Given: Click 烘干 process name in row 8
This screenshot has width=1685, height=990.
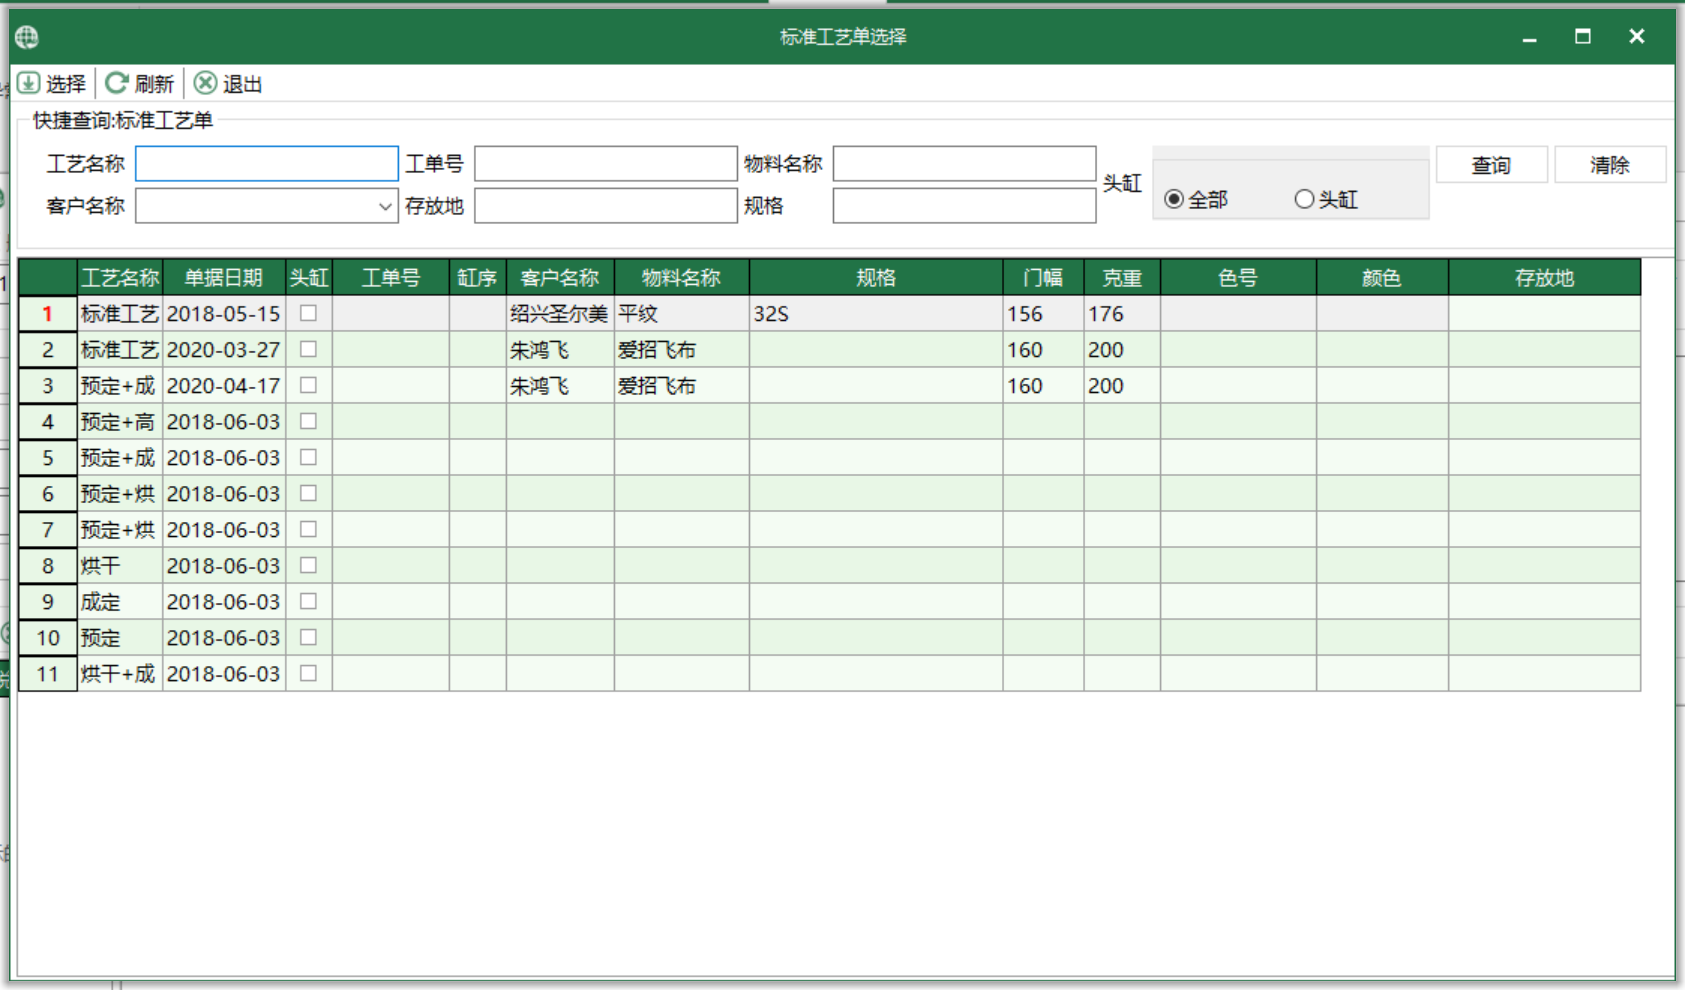Looking at the screenshot, I should pyautogui.click(x=120, y=566).
